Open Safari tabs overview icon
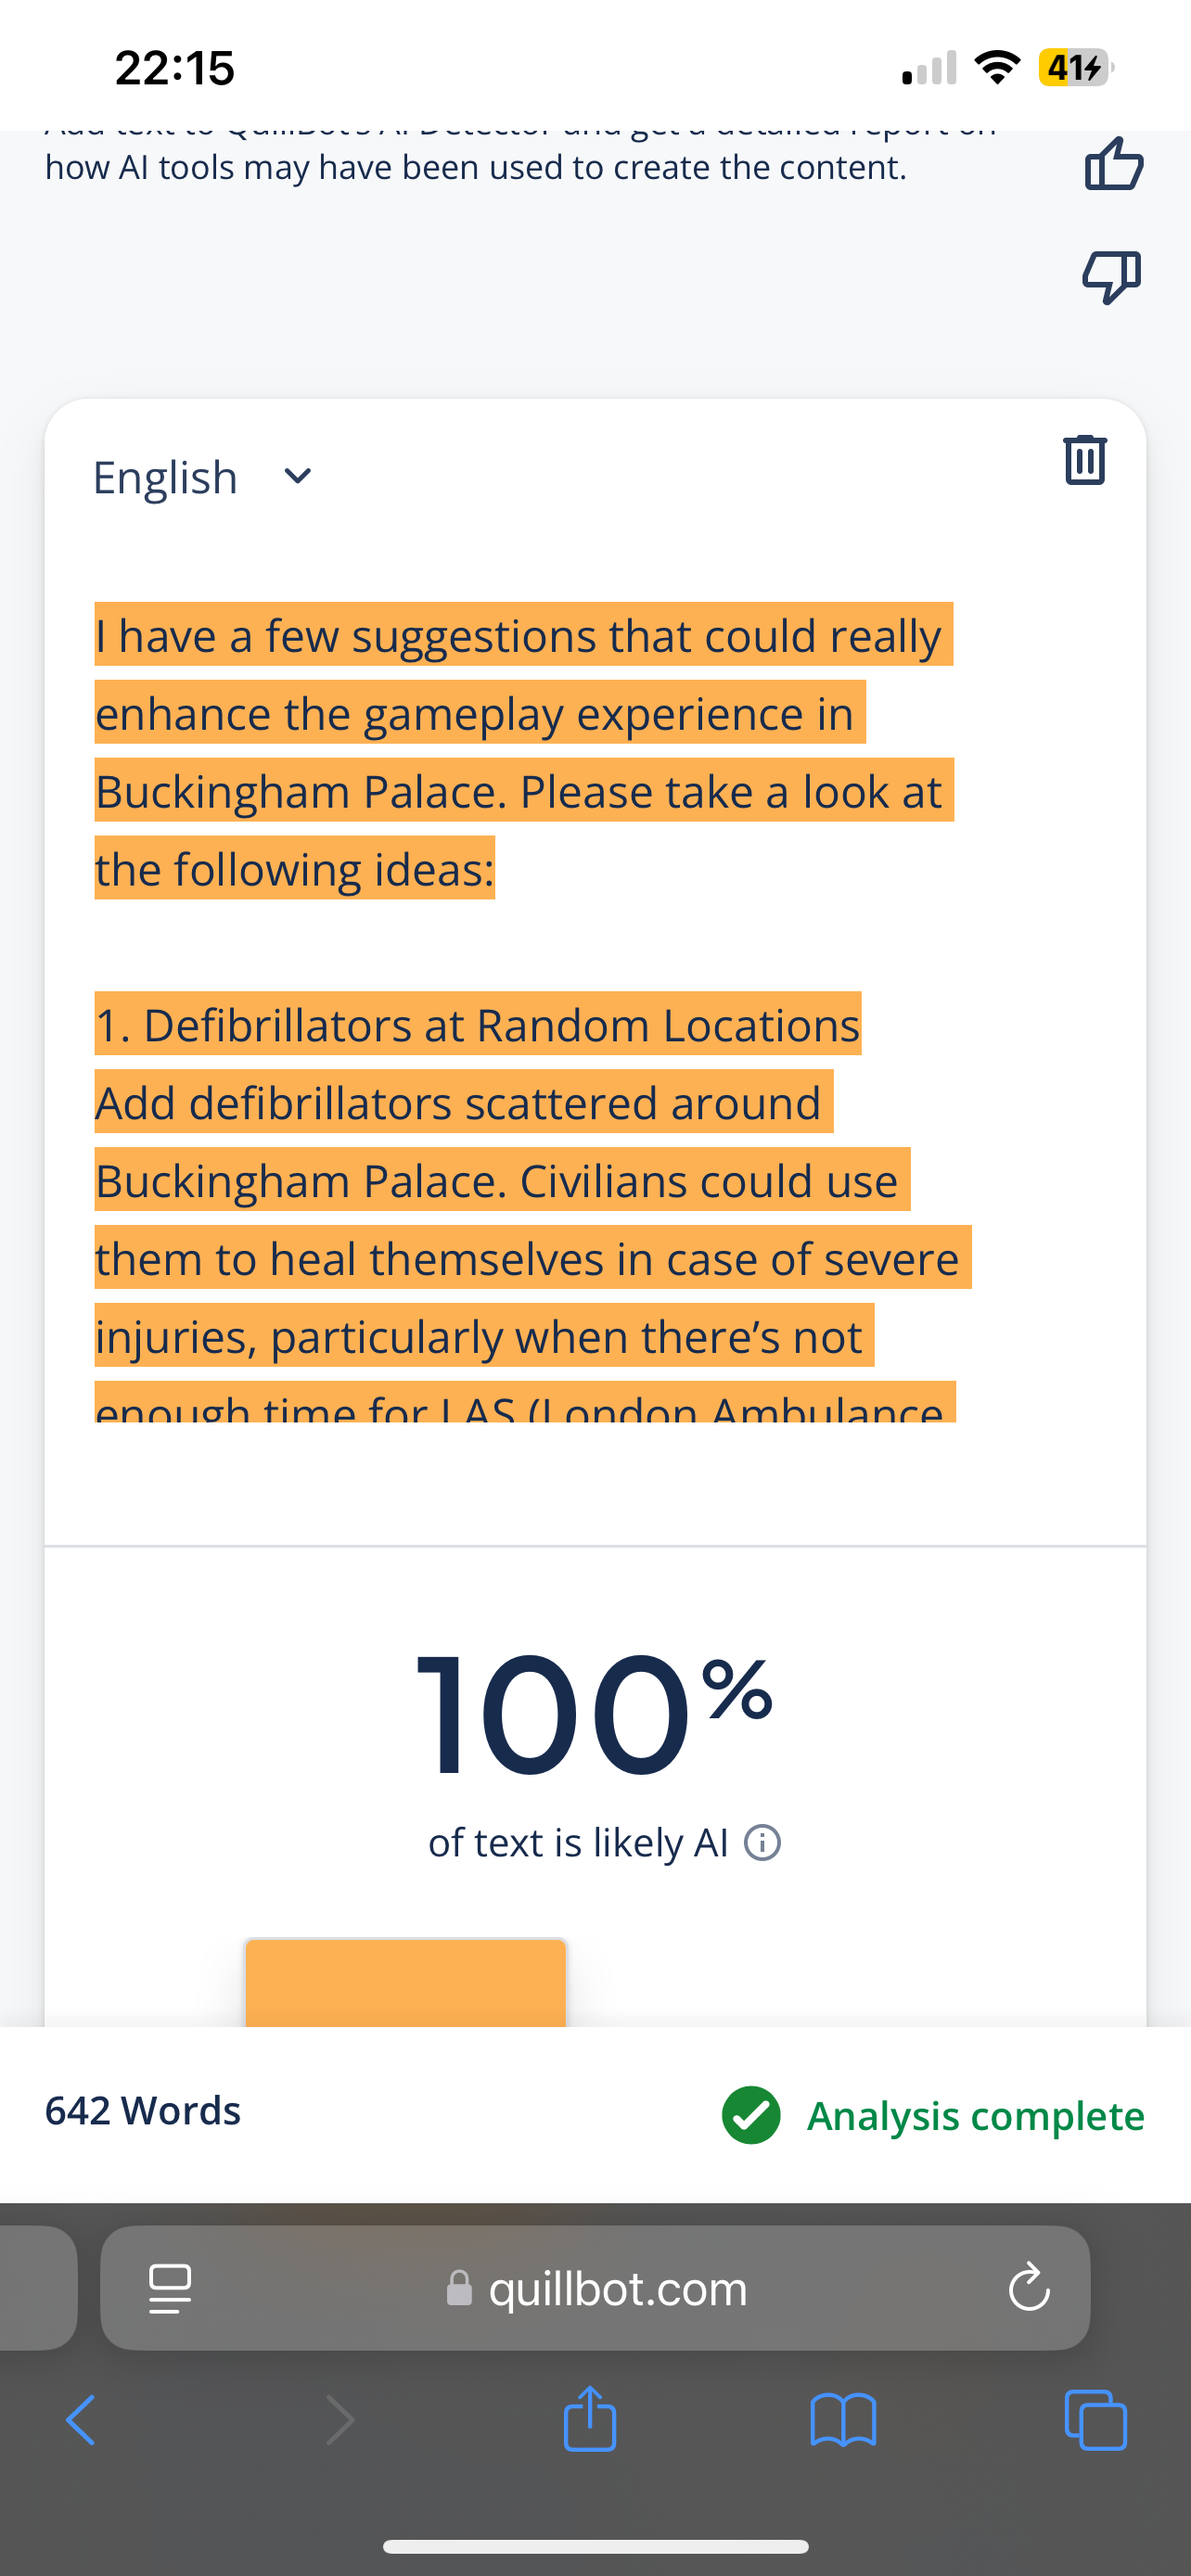This screenshot has height=2576, width=1191. (x=1096, y=2420)
